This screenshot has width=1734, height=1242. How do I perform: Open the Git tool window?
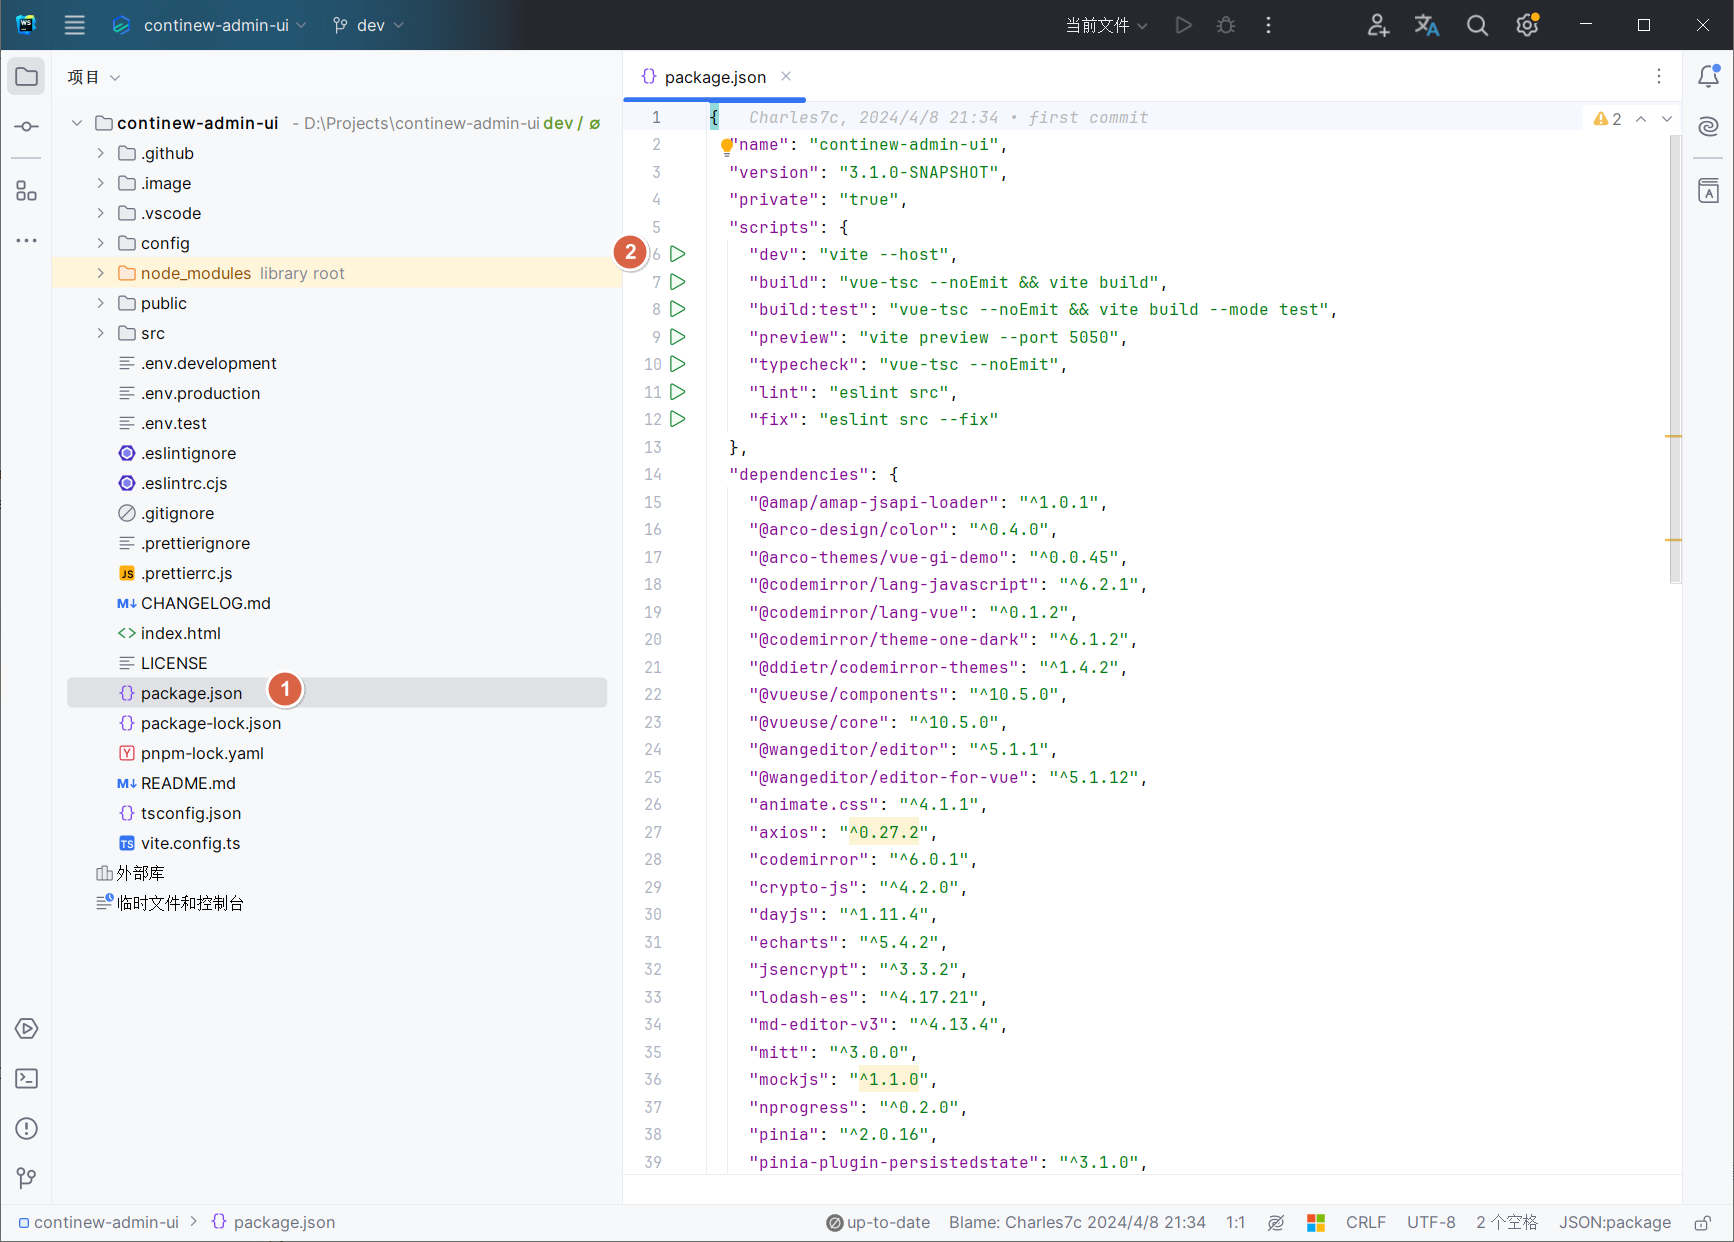[27, 1179]
